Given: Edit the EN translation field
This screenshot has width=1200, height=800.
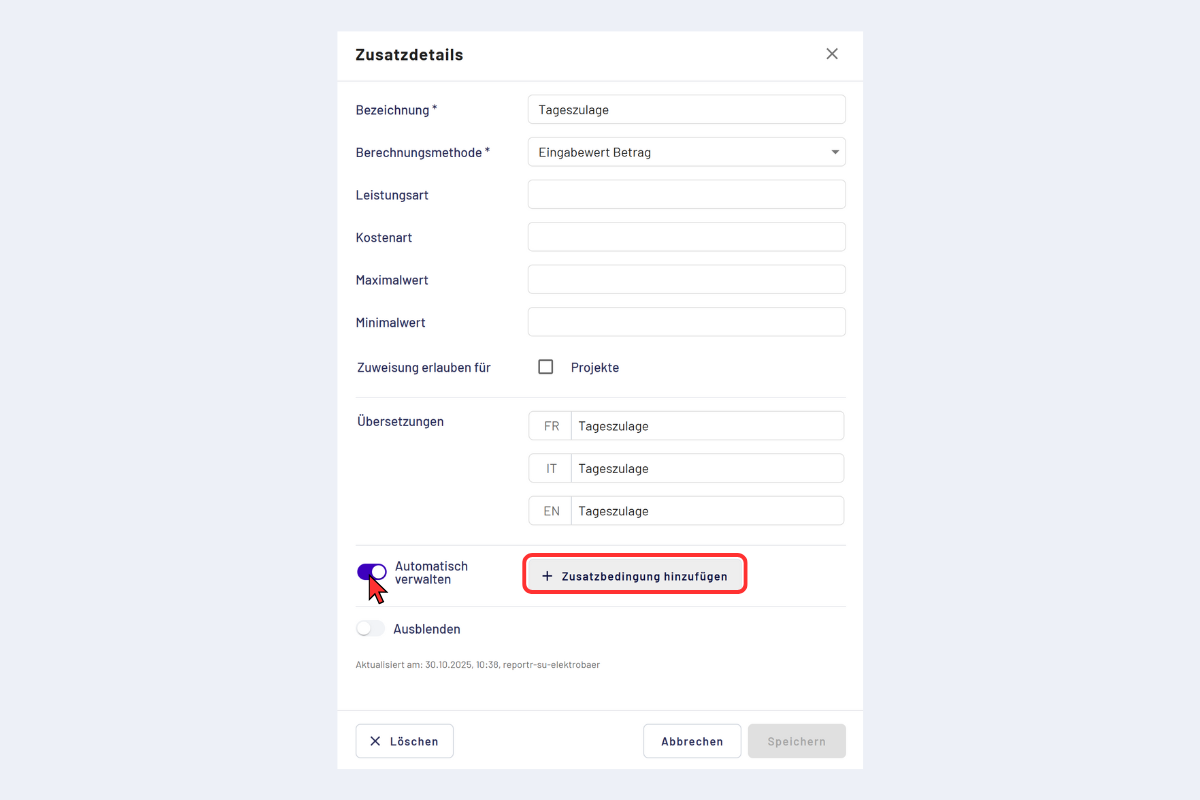Looking at the screenshot, I should [706, 511].
